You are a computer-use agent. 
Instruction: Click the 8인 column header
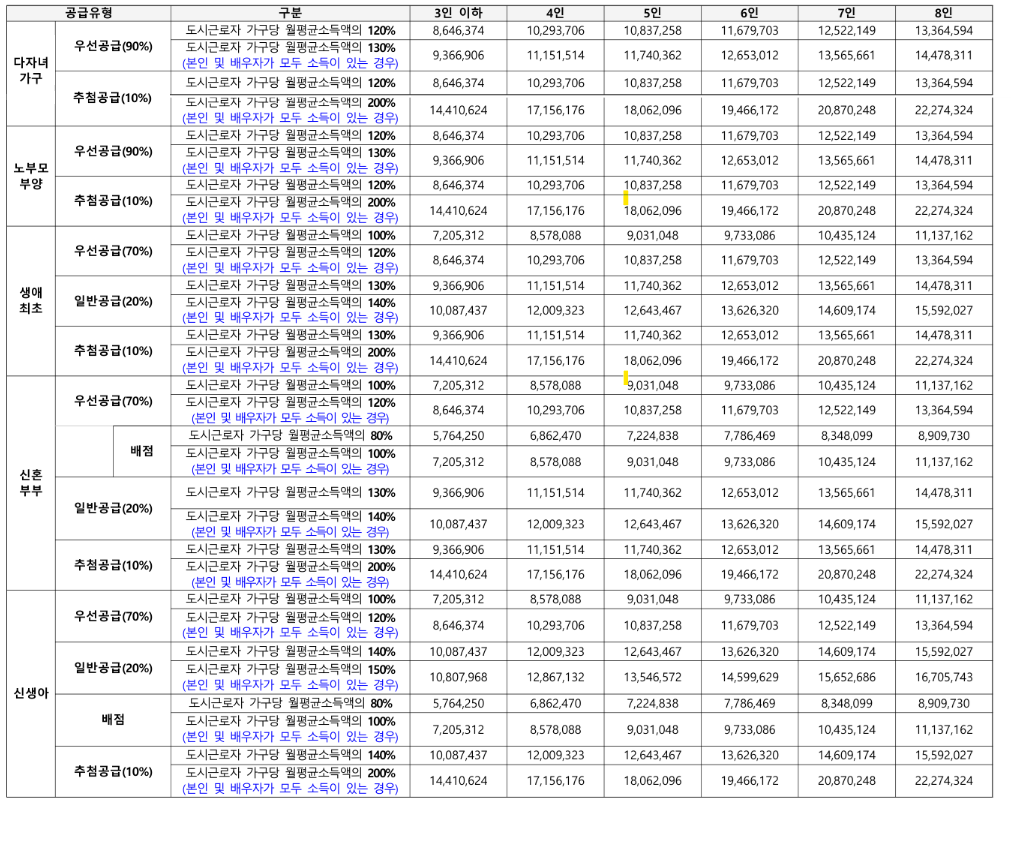pyautogui.click(x=942, y=12)
